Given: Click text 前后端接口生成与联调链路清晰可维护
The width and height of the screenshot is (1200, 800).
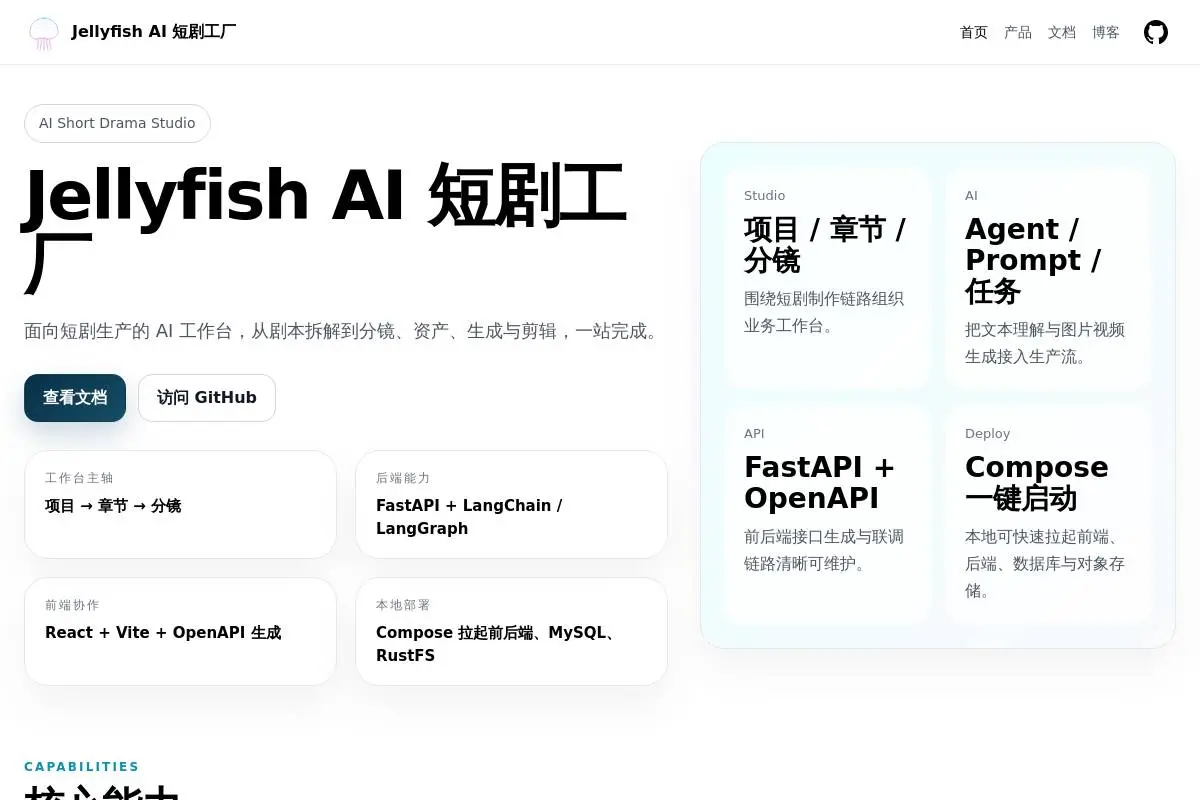Looking at the screenshot, I should (824, 550).
